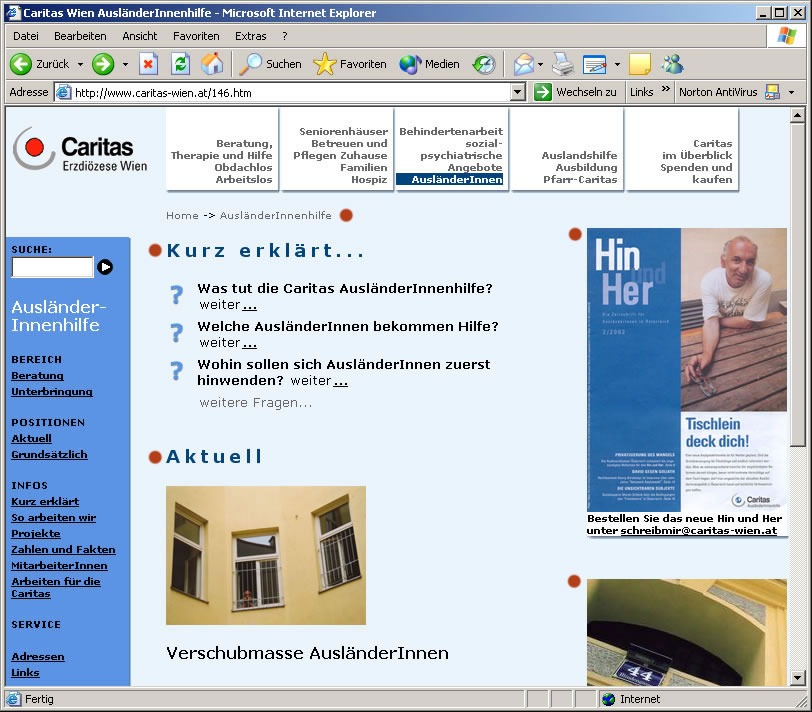812x712 pixels.
Task: Click the page icon beside the address URL
Action: click(63, 93)
